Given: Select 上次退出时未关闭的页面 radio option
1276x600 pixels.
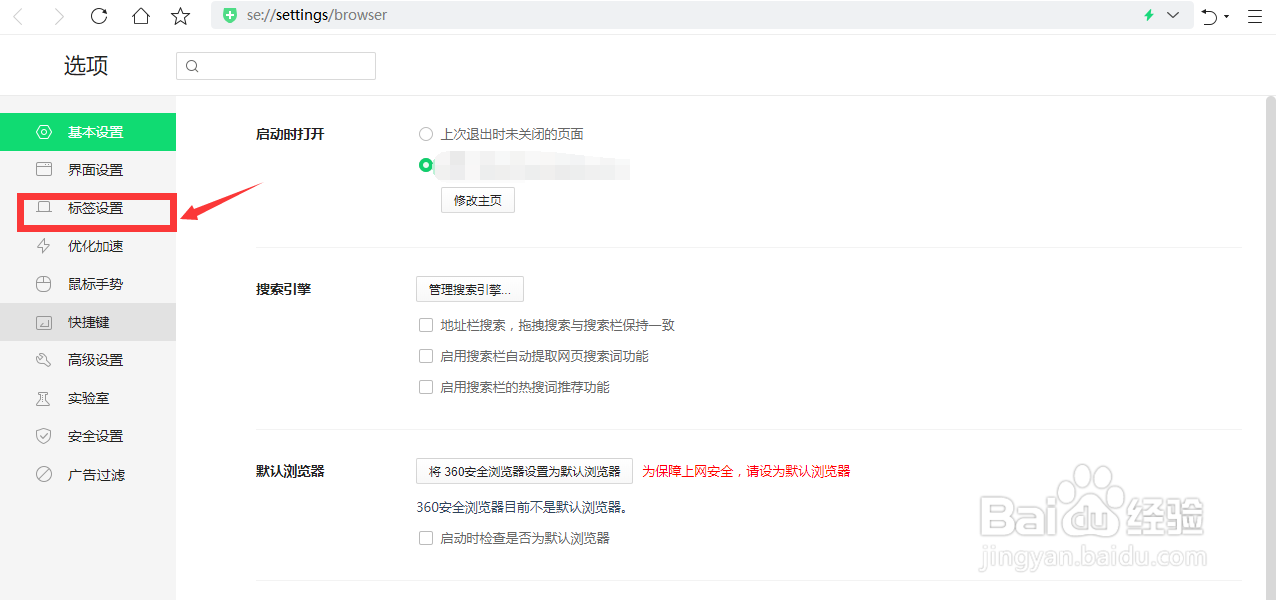Looking at the screenshot, I should click(x=426, y=134).
